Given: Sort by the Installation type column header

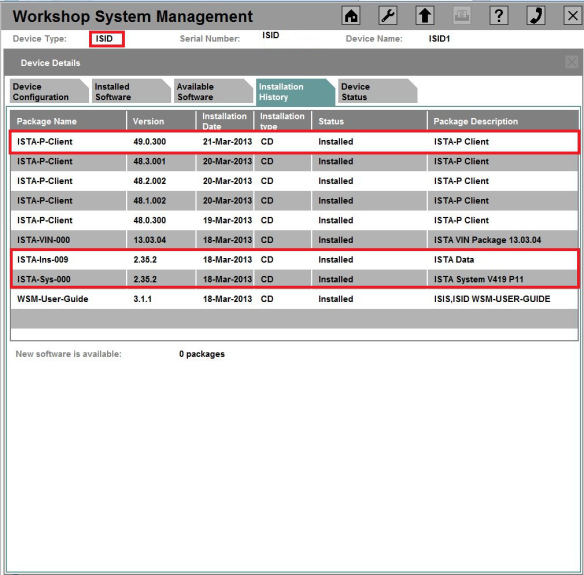Looking at the screenshot, I should pyautogui.click(x=283, y=121).
